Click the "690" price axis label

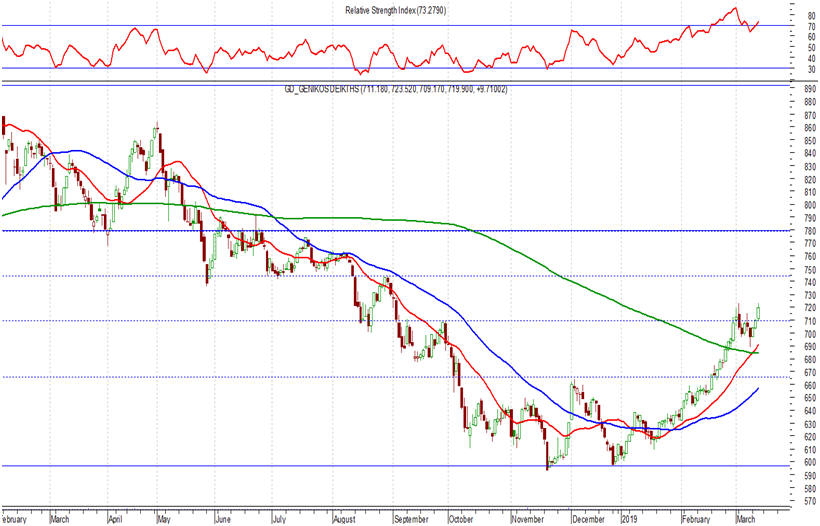pos(810,346)
